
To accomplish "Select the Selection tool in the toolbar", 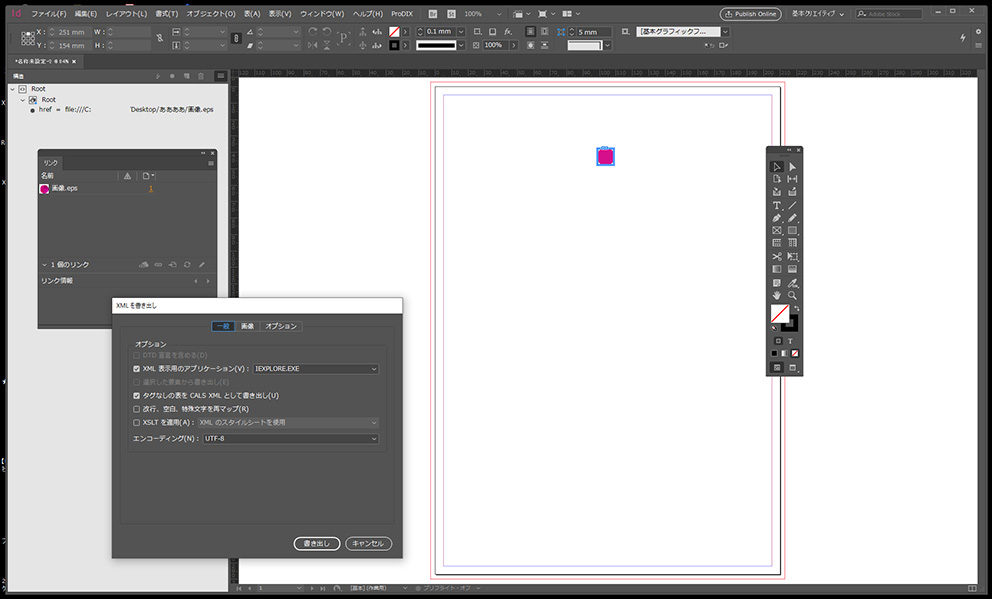I will coord(777,166).
